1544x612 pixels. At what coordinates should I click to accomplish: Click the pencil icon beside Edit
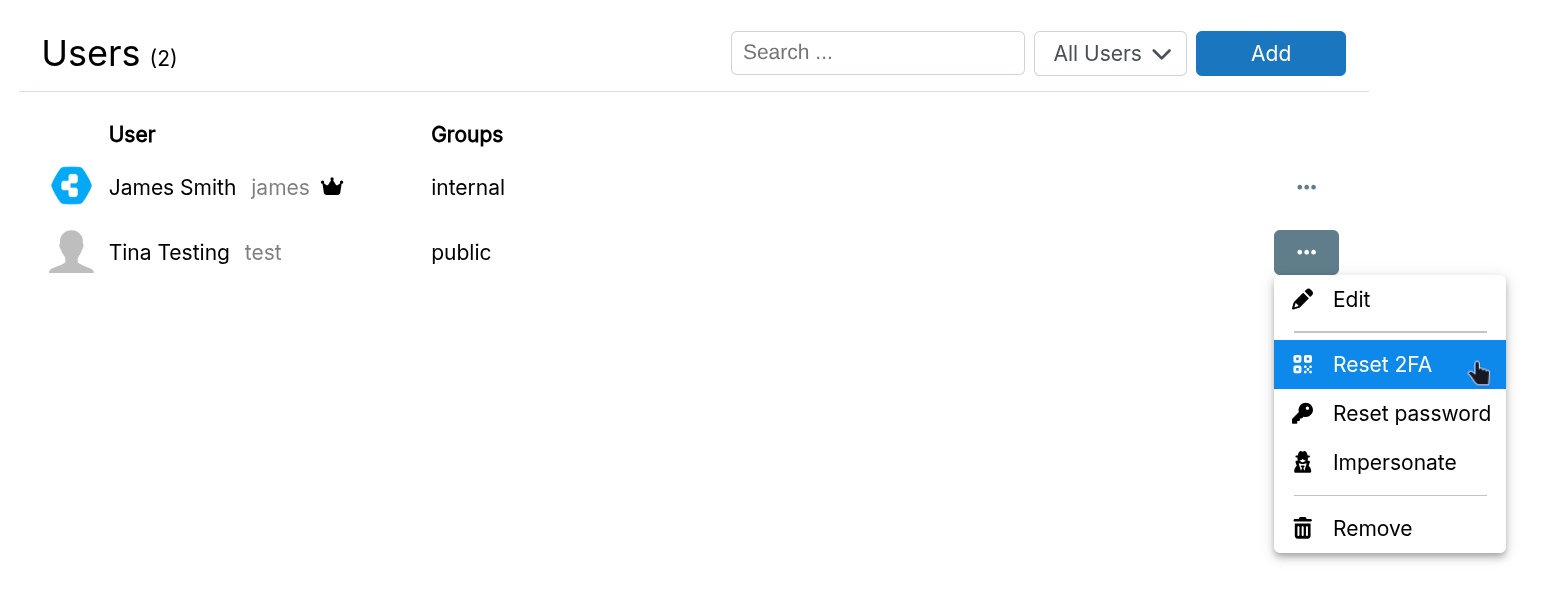pyautogui.click(x=1302, y=300)
